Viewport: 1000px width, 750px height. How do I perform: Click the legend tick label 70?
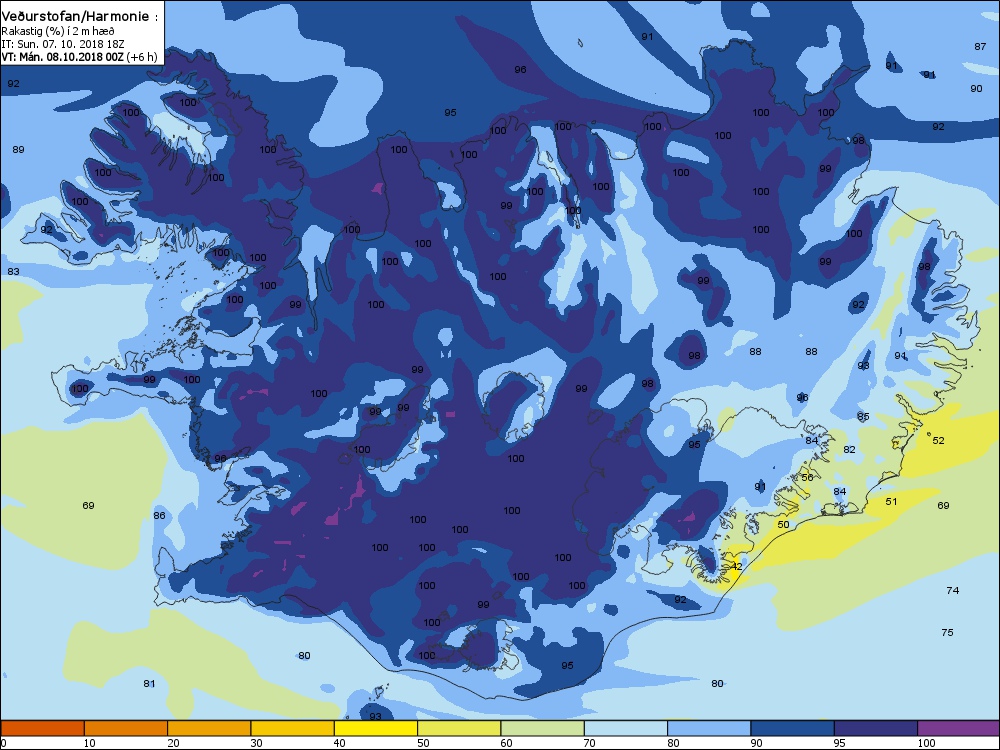tap(590, 743)
